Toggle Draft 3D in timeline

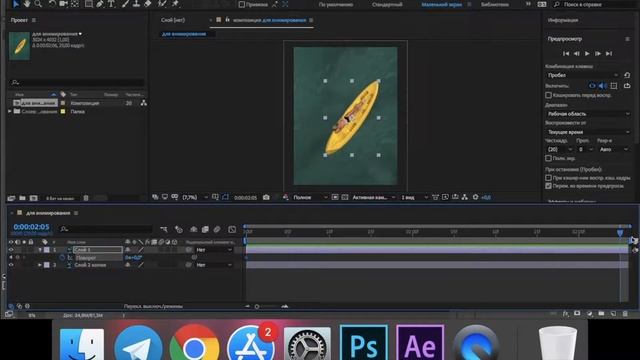(x=178, y=229)
